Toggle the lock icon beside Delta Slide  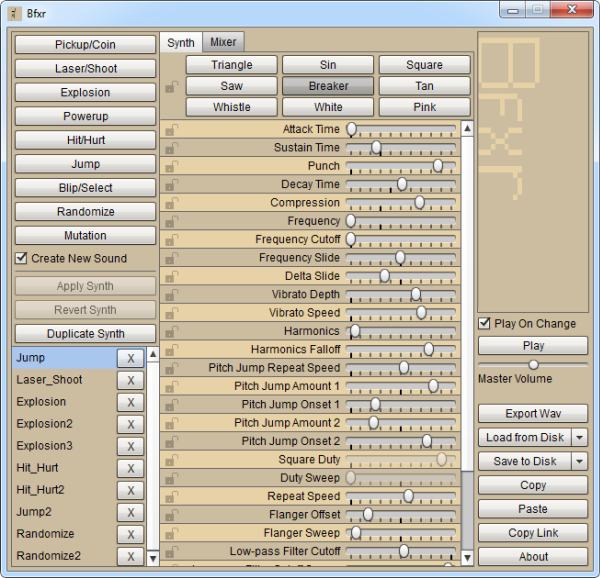click(171, 277)
